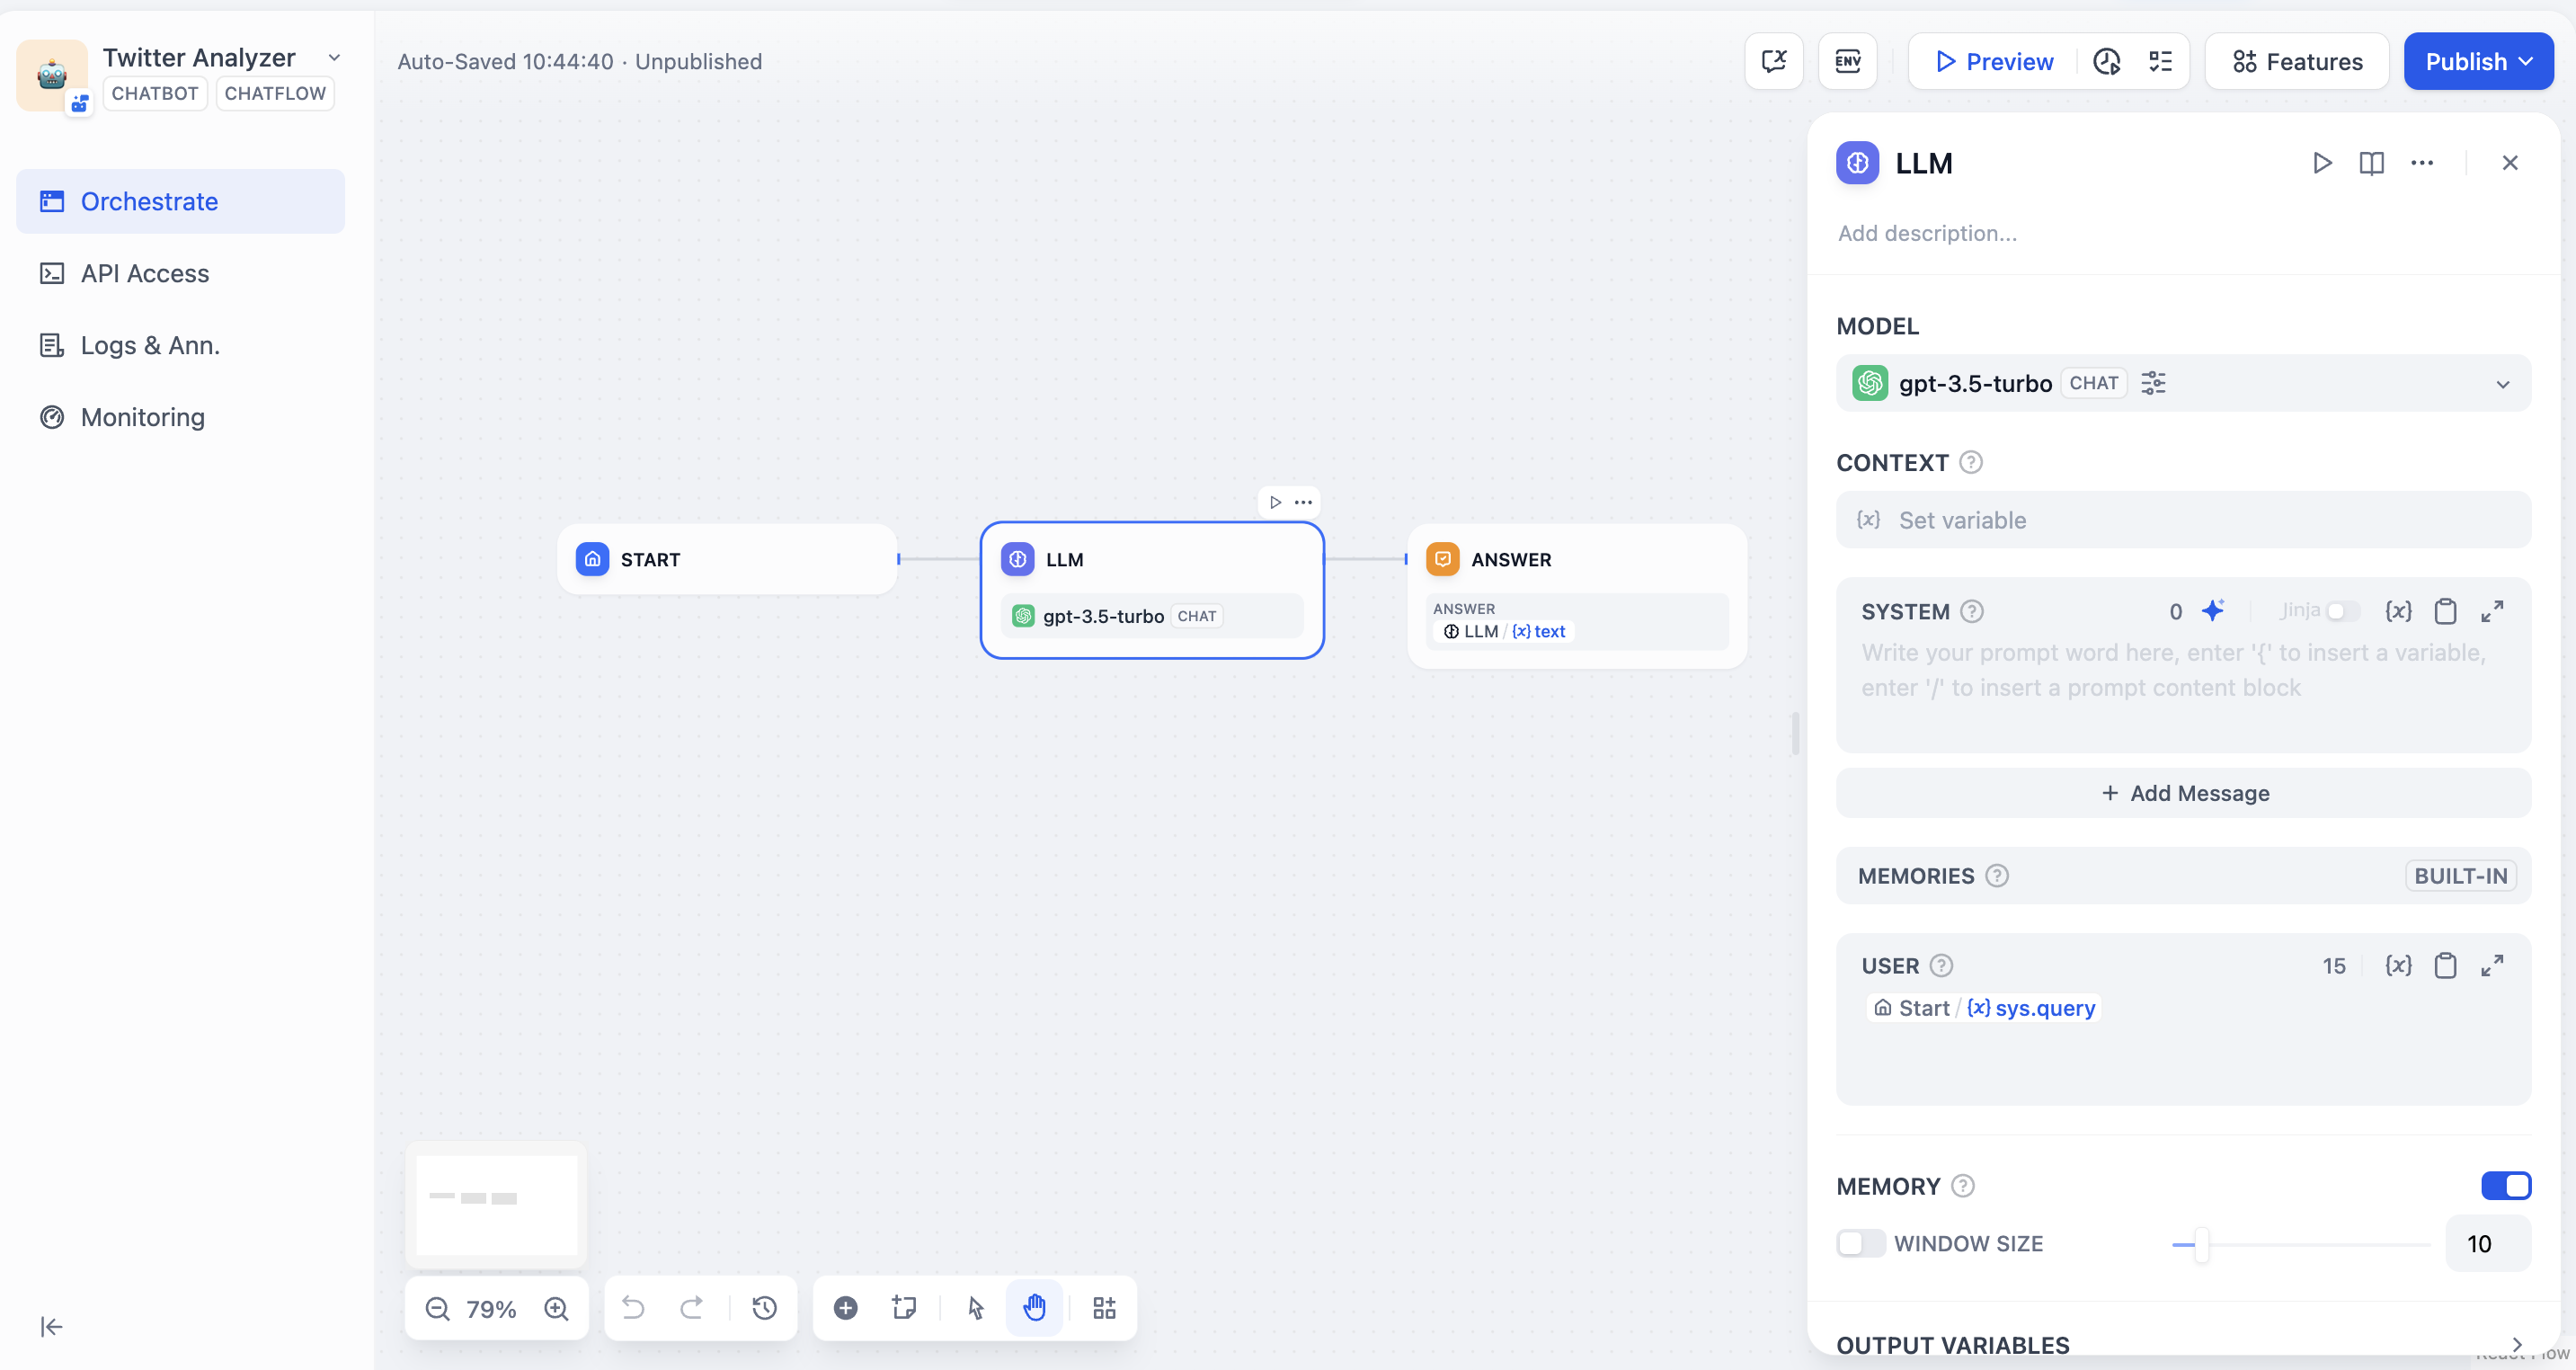Open version history clock icon
Screen dimensions: 2576x1370
pos(764,1308)
